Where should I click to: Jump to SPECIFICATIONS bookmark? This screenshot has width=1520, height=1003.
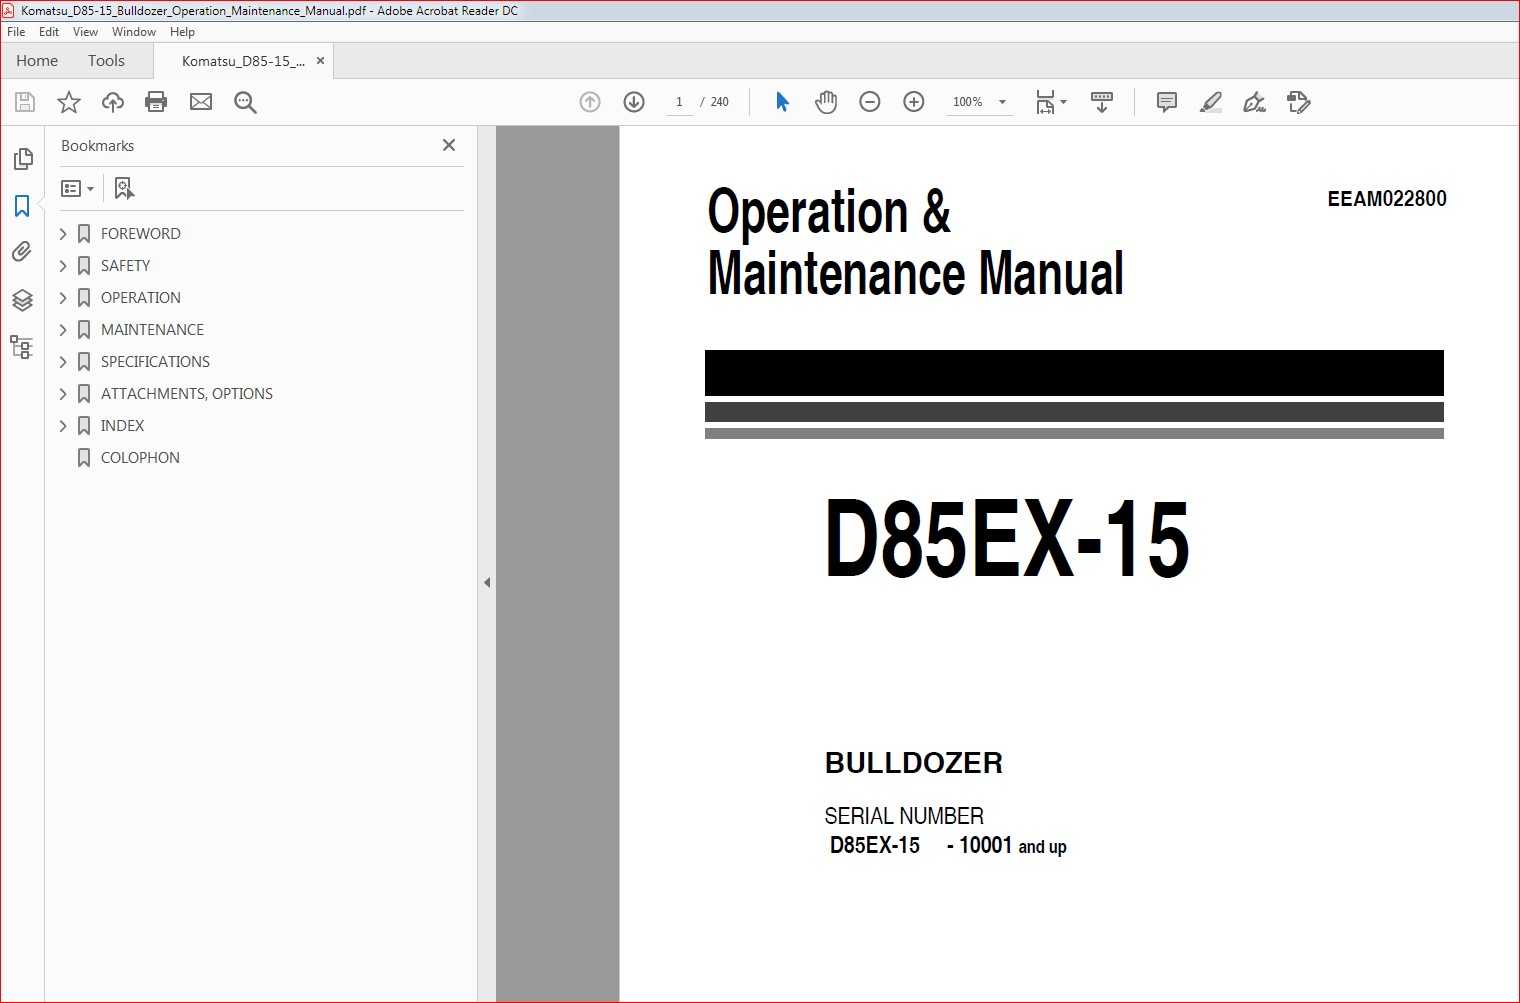[155, 362]
